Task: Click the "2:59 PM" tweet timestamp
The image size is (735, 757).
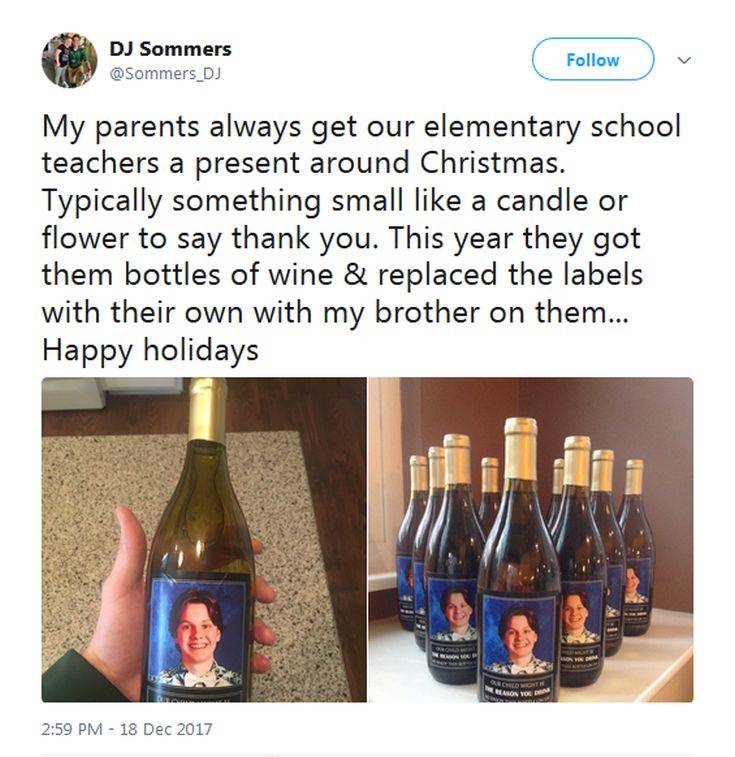Action: point(75,729)
